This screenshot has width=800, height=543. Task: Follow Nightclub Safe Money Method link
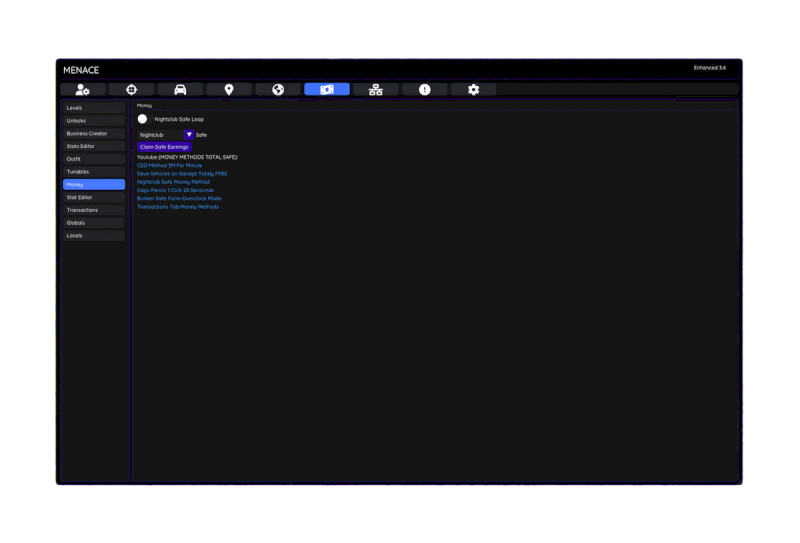pyautogui.click(x=173, y=182)
